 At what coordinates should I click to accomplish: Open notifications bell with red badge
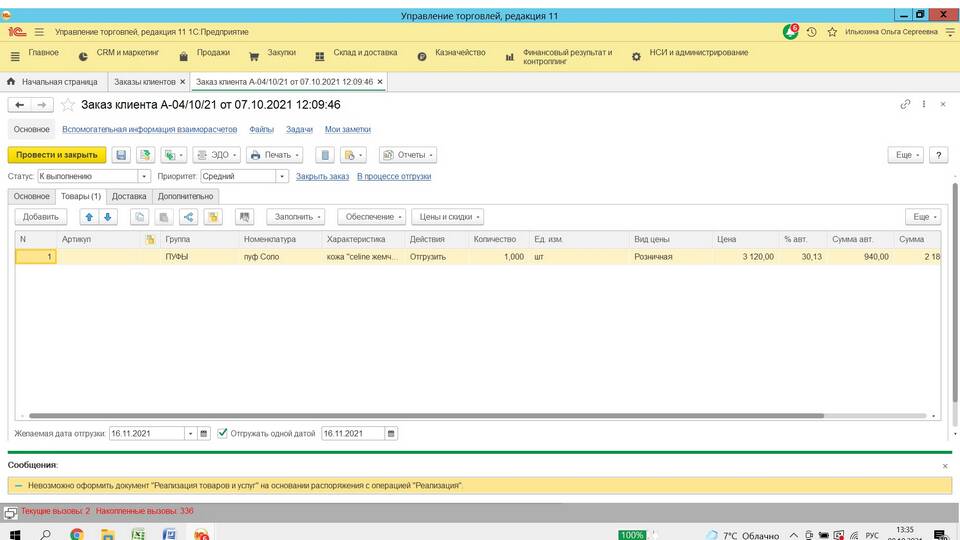coord(791,32)
